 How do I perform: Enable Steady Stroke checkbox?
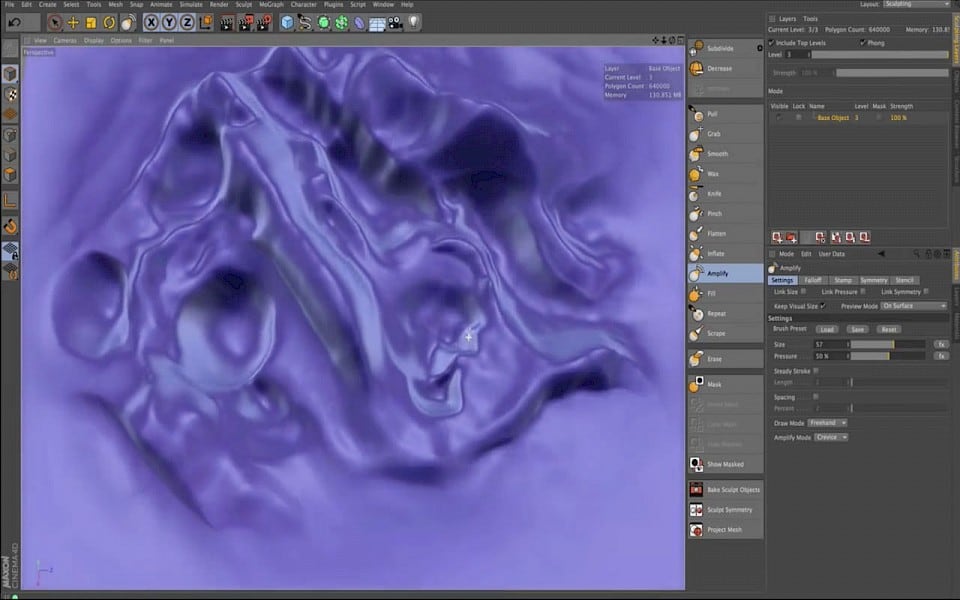point(816,371)
